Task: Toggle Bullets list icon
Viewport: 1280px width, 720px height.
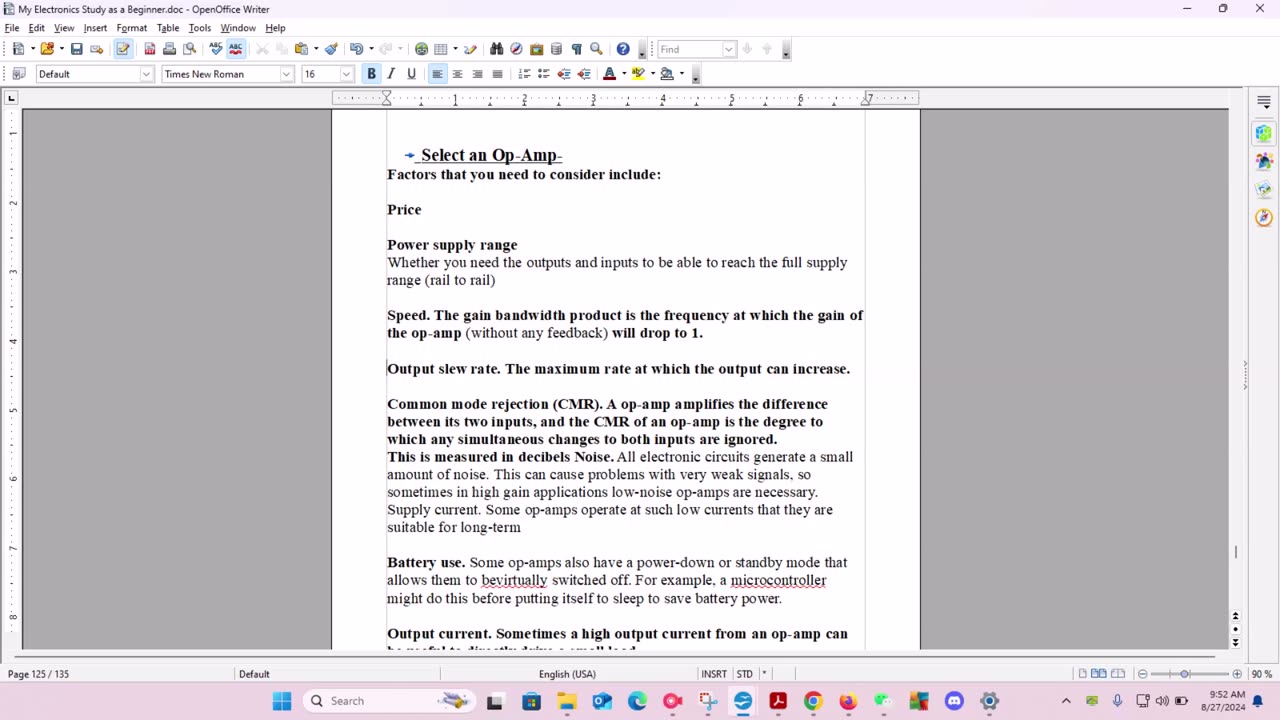Action: 544,74
